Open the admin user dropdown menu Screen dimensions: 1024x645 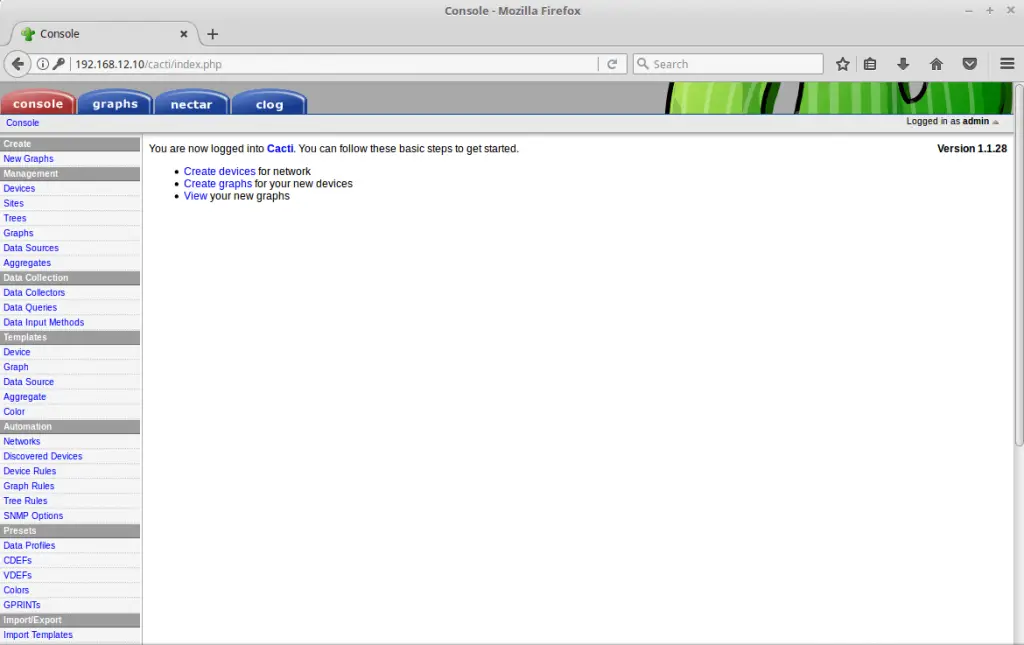[x=952, y=121]
